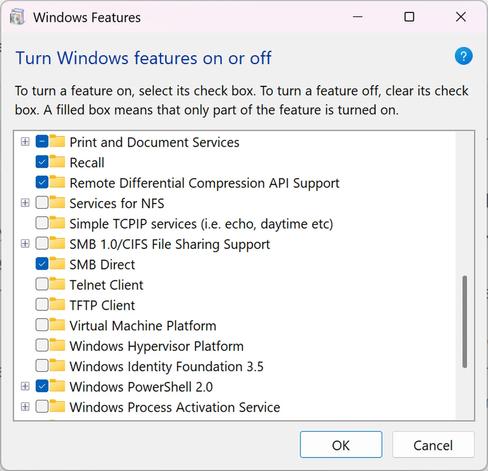This screenshot has height=471, width=488.
Task: Expand the Print and Document Services node
Action: 25,142
